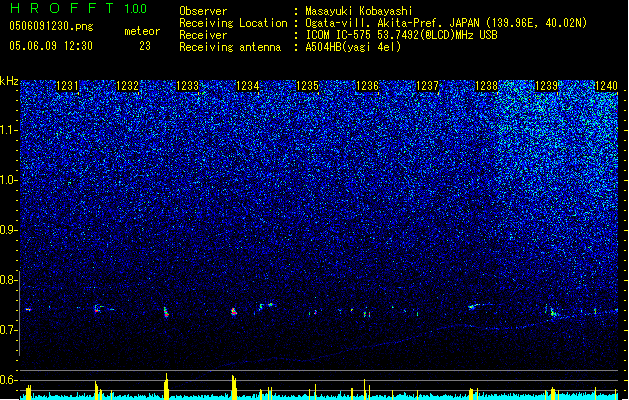Click receiver value ICOM IC-575 53.7492 MHz
The image size is (629, 400).
click(401, 35)
